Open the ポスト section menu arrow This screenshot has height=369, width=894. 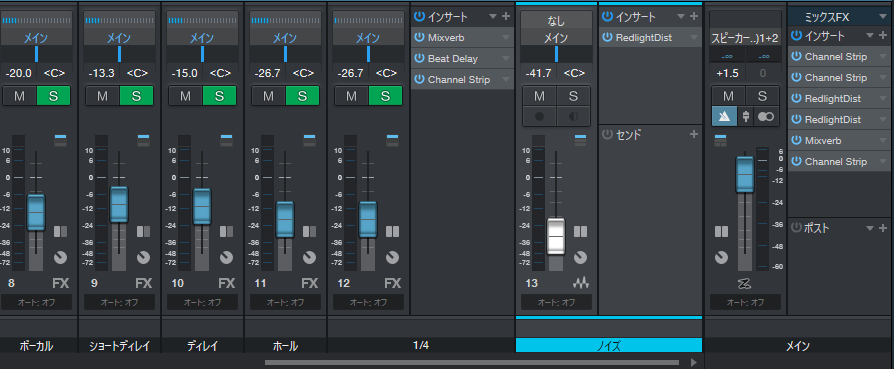(869, 228)
